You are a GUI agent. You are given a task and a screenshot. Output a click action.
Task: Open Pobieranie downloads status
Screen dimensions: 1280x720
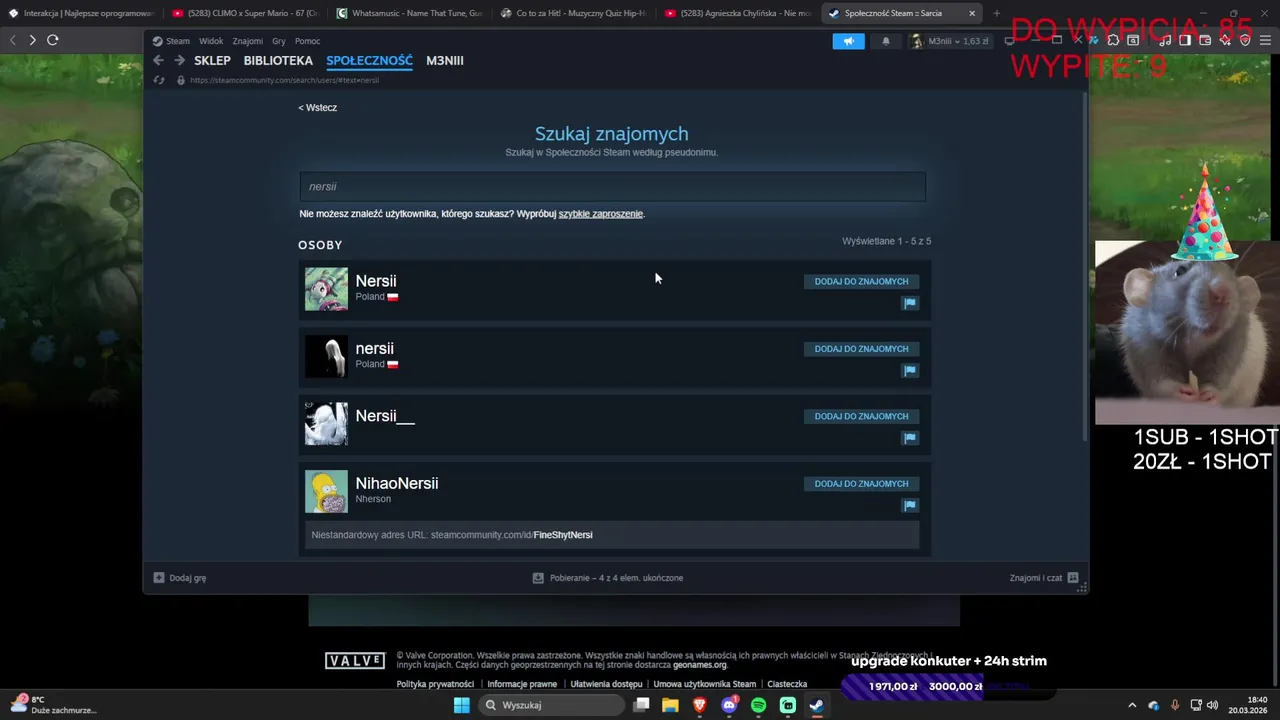pos(608,578)
